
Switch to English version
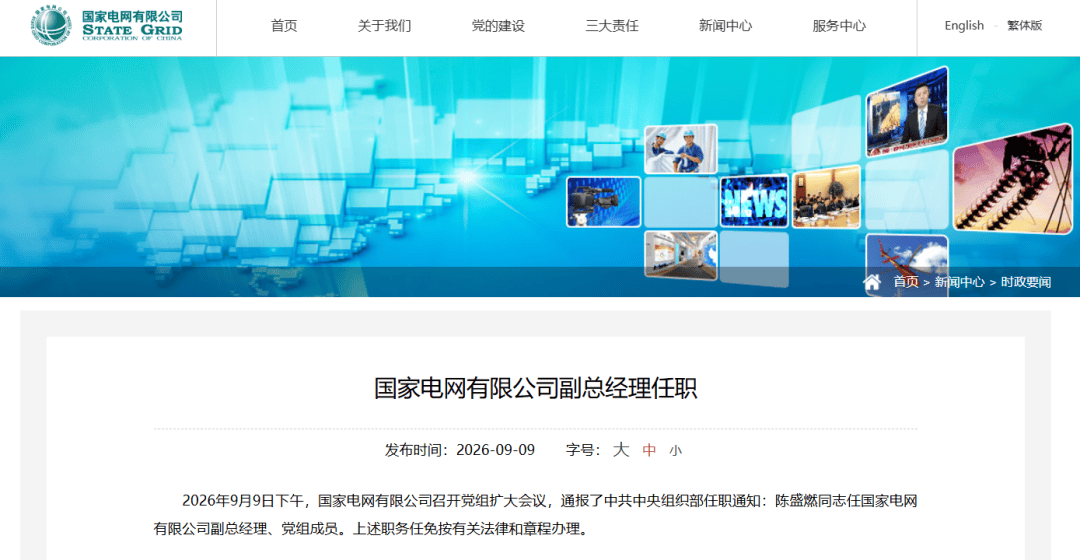pos(964,25)
